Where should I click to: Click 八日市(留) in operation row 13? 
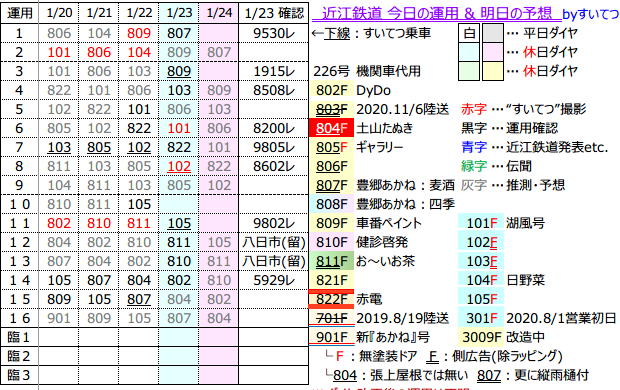point(274,261)
